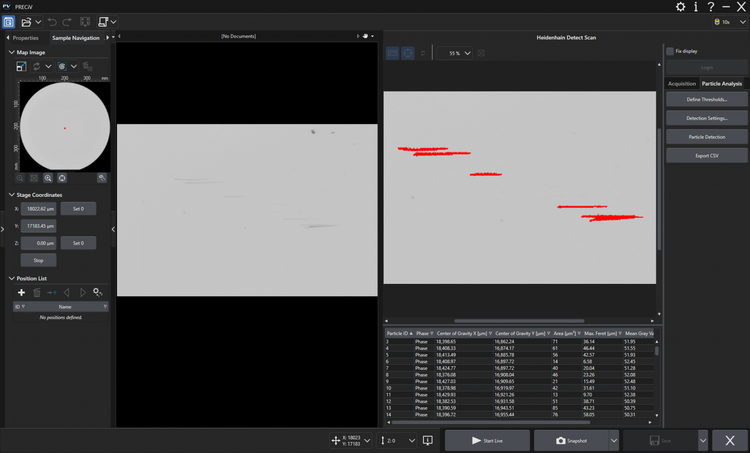750x453 pixels.
Task: Open the settings gear in title bar
Action: click(x=681, y=7)
